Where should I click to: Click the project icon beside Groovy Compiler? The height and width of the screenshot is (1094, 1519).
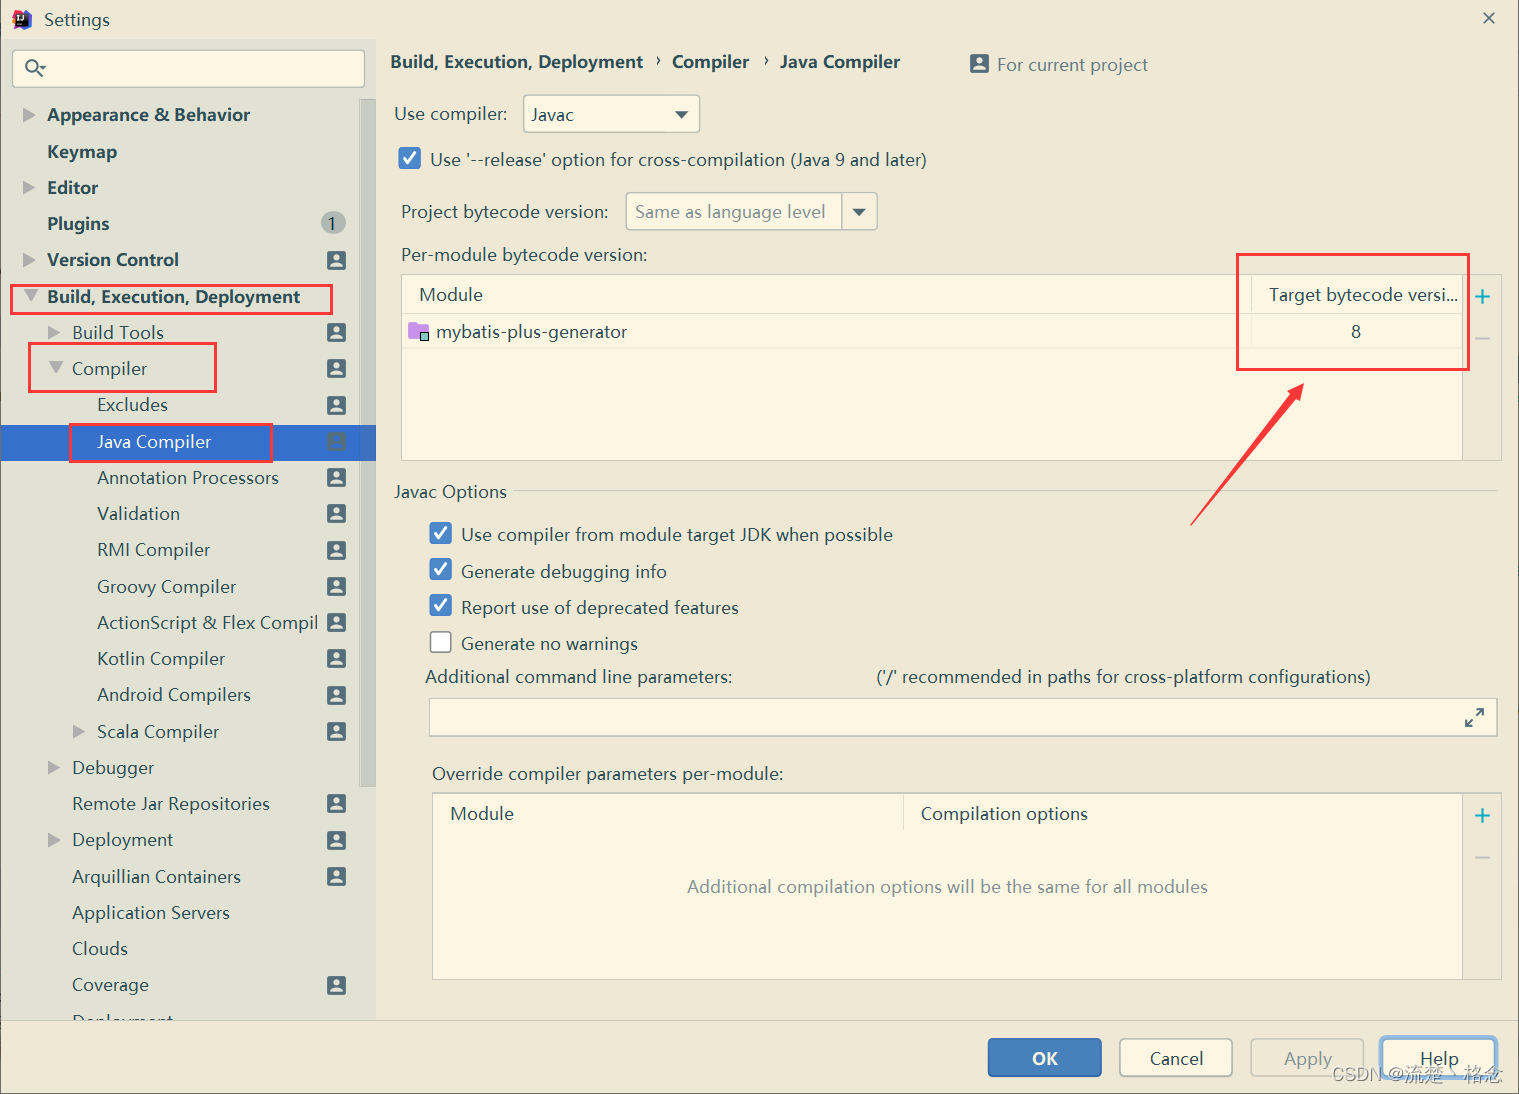[336, 587]
